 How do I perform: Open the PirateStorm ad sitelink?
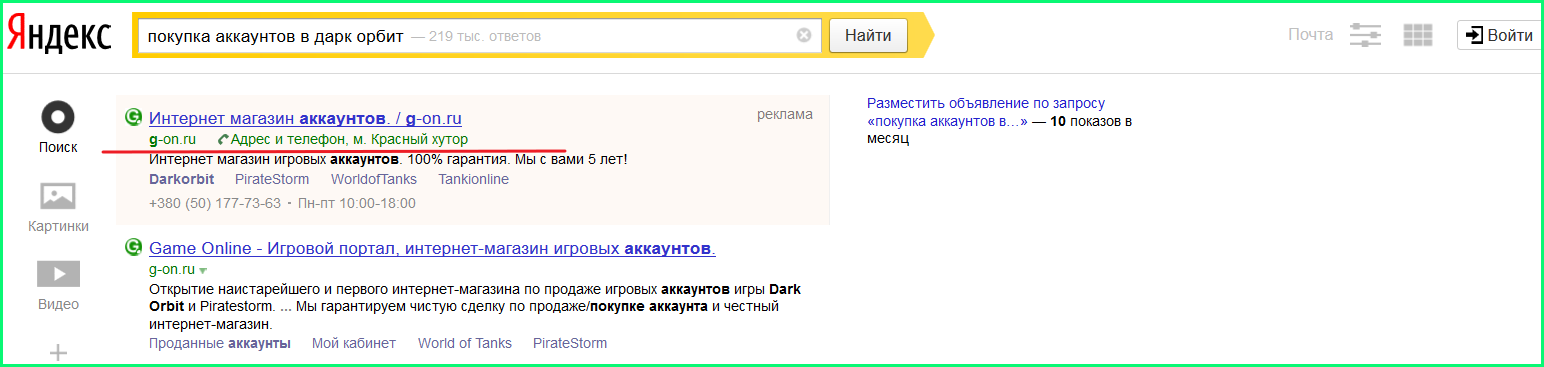272,180
